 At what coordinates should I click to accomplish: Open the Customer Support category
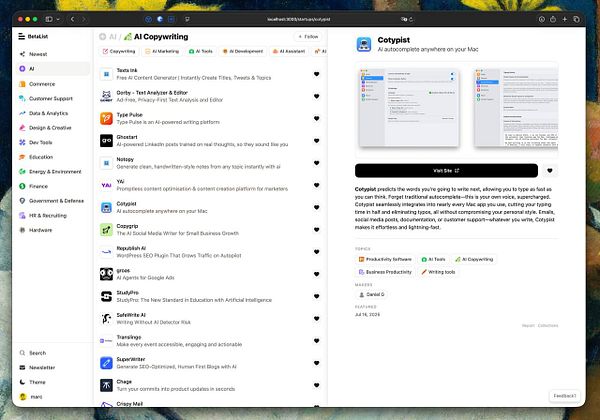pos(51,99)
